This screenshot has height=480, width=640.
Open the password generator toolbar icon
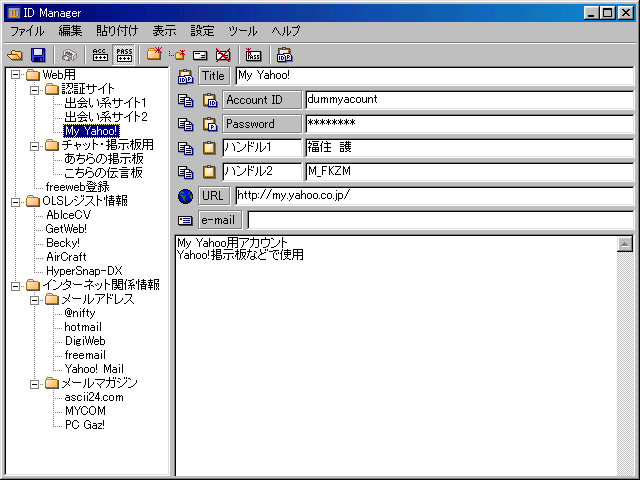pos(253,55)
